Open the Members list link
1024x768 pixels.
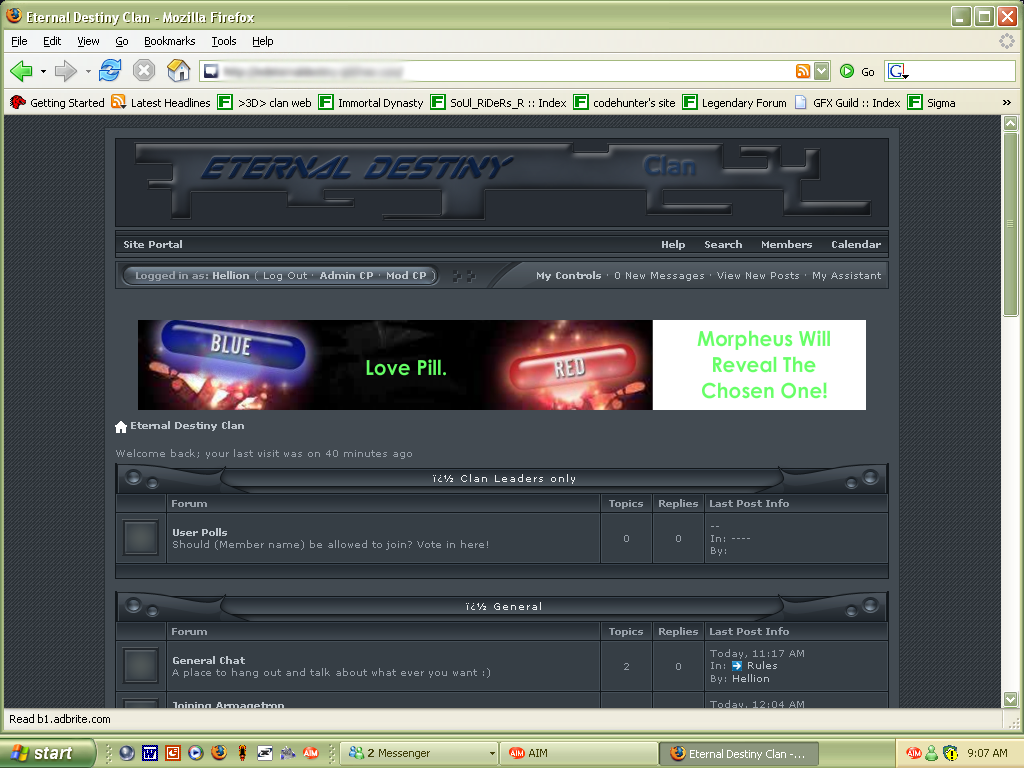pos(786,244)
